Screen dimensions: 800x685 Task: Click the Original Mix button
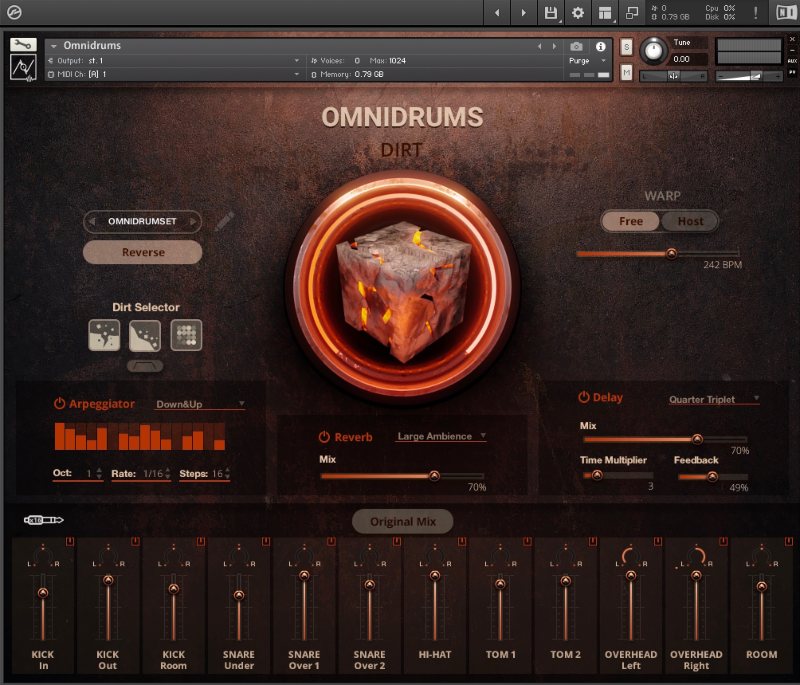[x=402, y=521]
